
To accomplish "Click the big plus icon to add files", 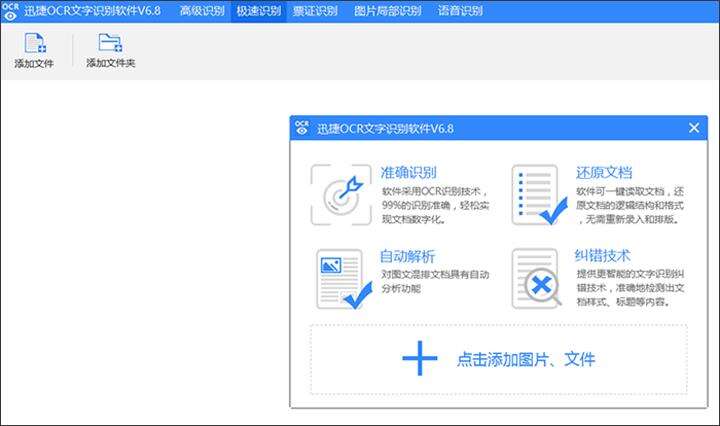I will point(420,359).
